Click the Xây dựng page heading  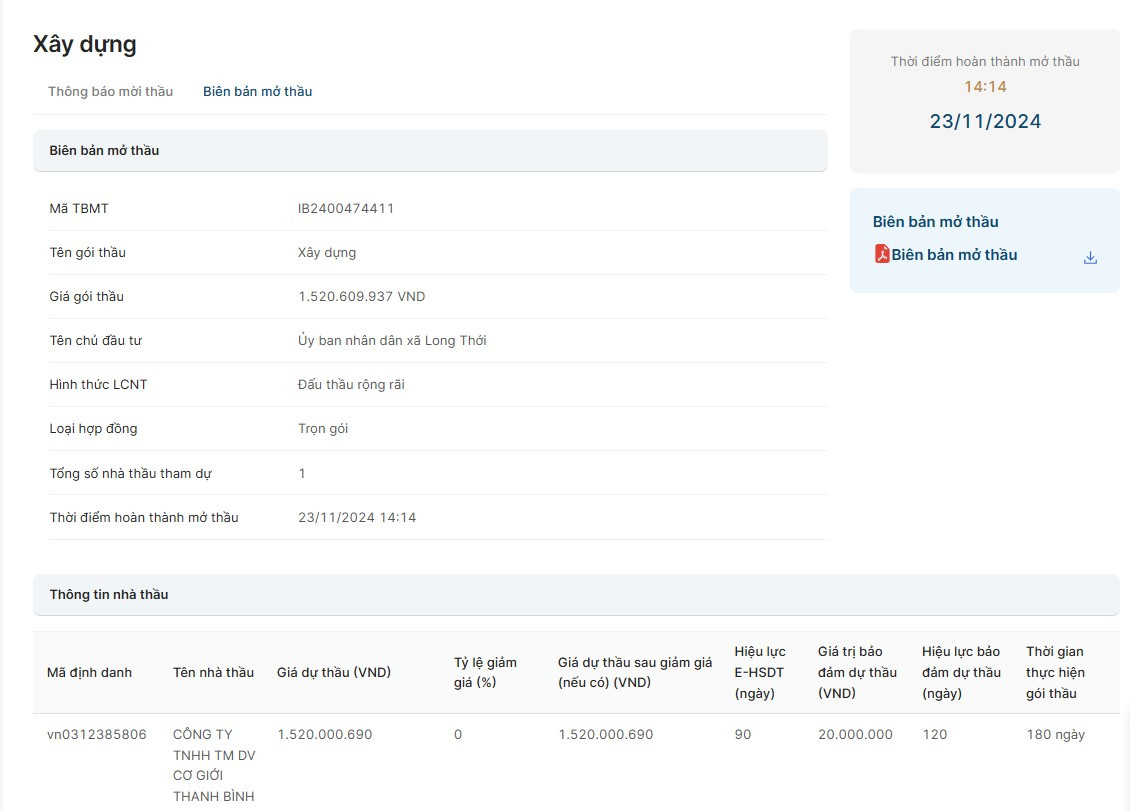tap(85, 44)
